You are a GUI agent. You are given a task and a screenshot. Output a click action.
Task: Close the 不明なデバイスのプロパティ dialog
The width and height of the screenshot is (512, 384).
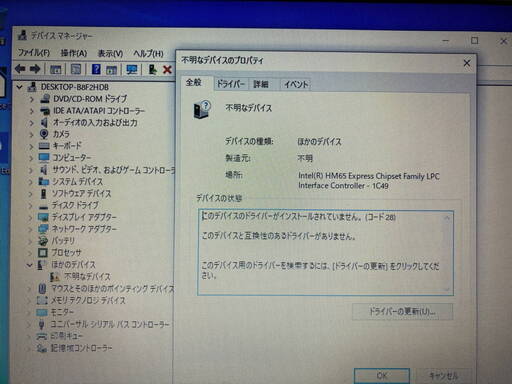pos(467,63)
